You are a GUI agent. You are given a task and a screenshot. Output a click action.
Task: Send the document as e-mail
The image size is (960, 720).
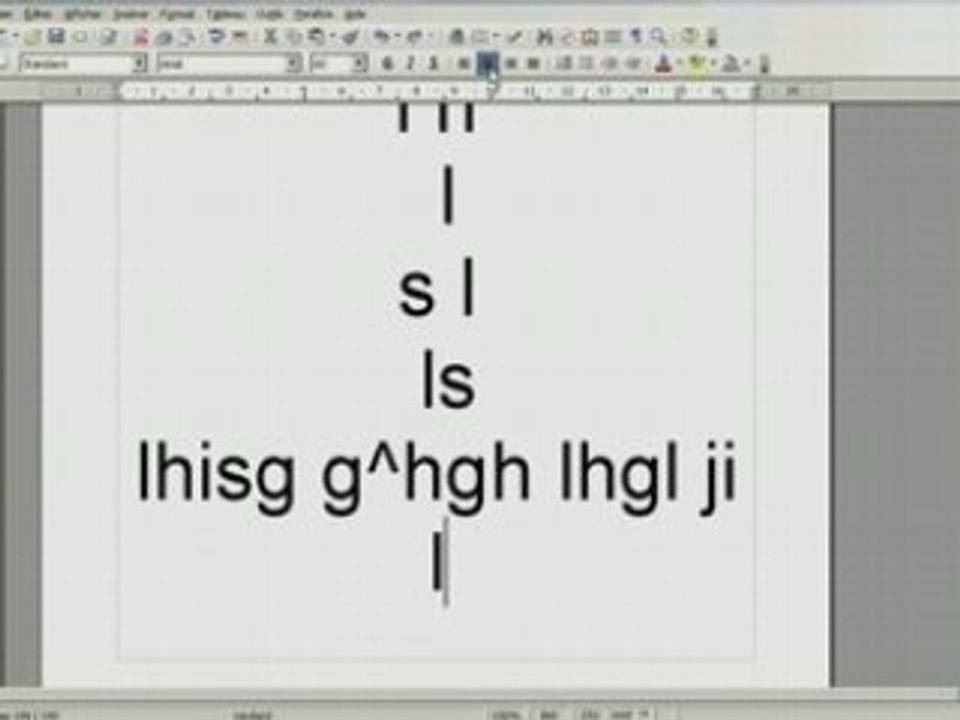tap(81, 37)
